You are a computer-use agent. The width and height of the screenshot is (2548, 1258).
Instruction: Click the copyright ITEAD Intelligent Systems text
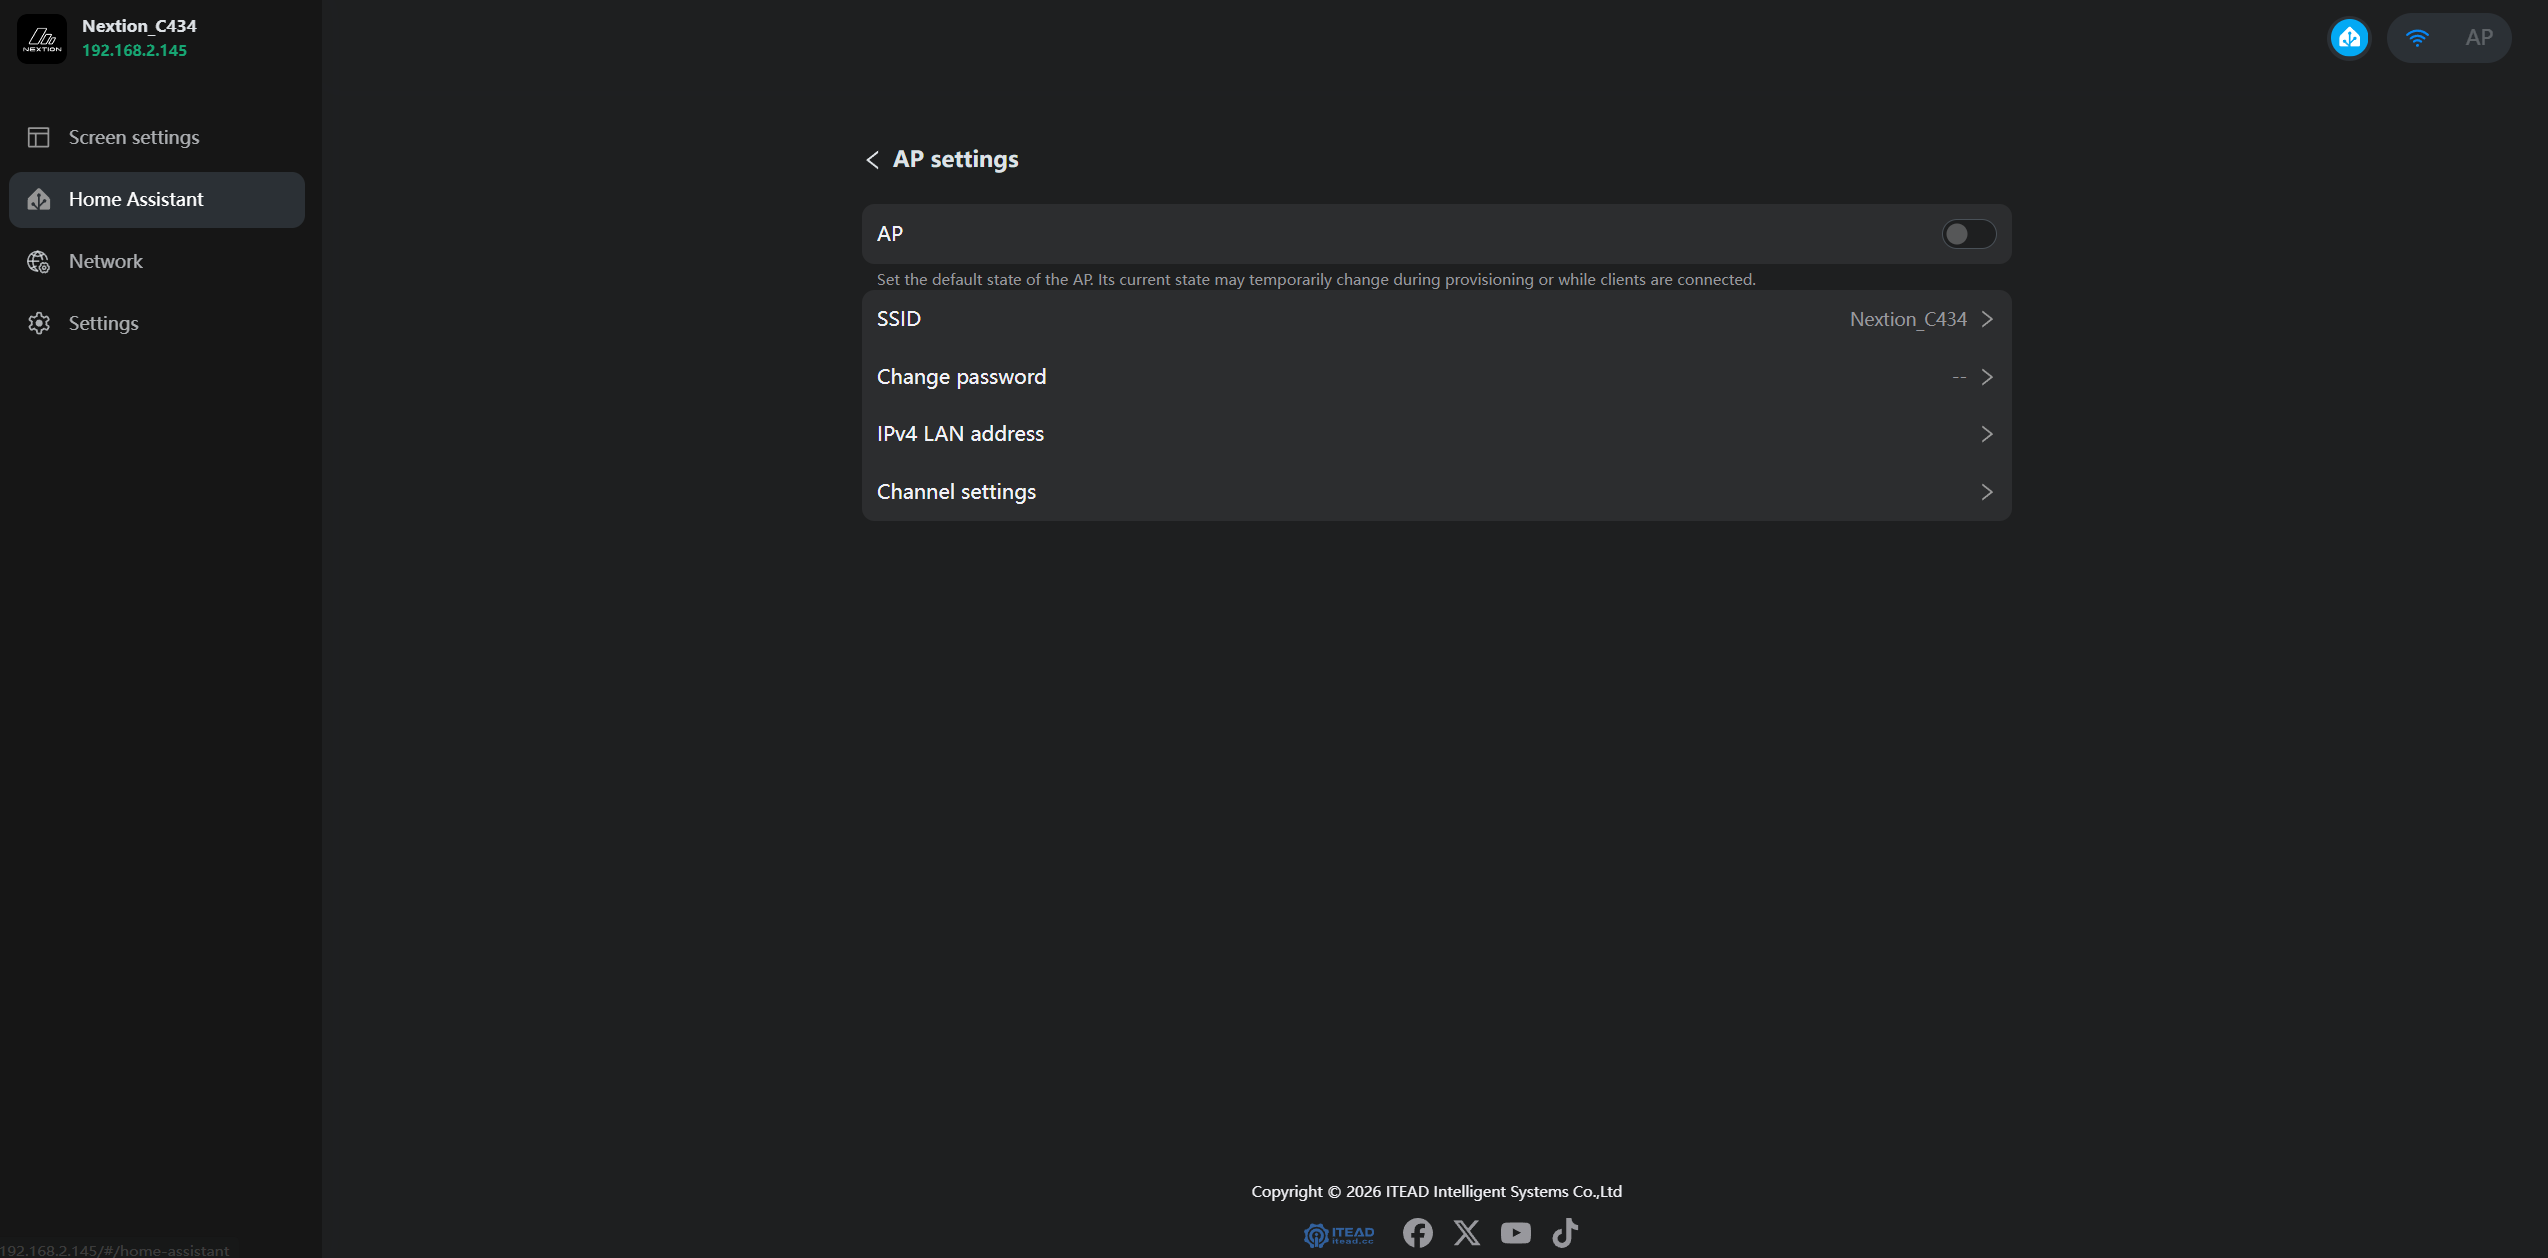point(1436,1192)
